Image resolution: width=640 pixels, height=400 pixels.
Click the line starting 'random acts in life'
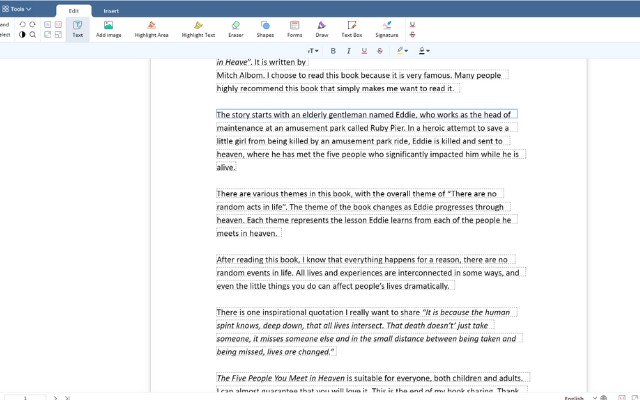tap(363, 207)
